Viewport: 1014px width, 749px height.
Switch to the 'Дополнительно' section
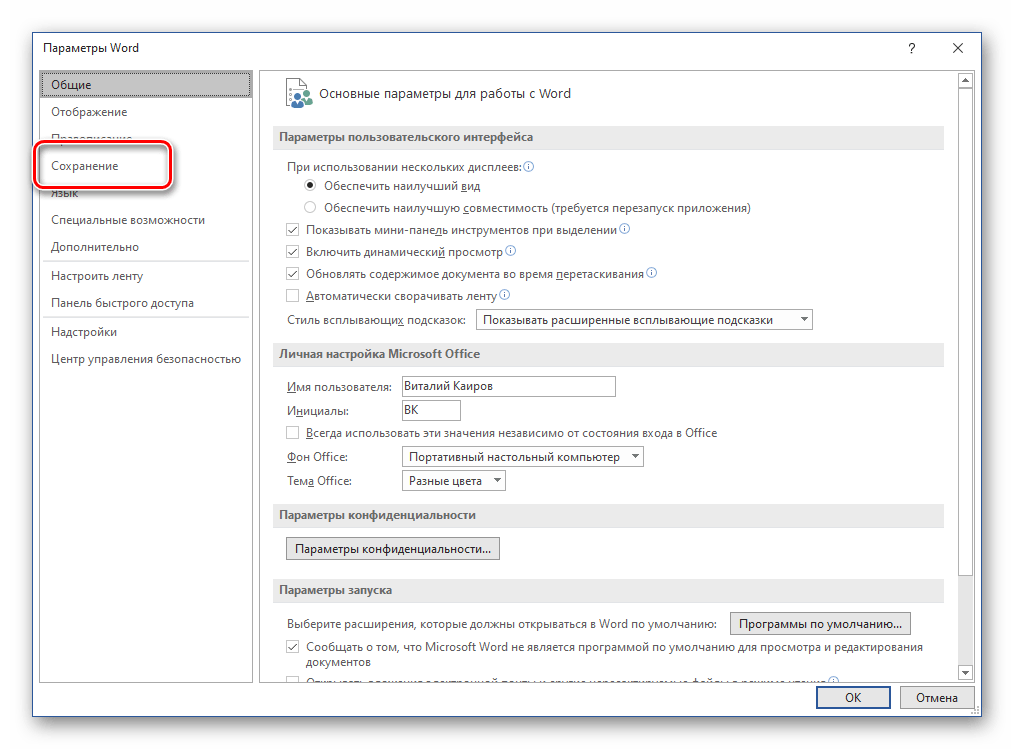click(95, 247)
